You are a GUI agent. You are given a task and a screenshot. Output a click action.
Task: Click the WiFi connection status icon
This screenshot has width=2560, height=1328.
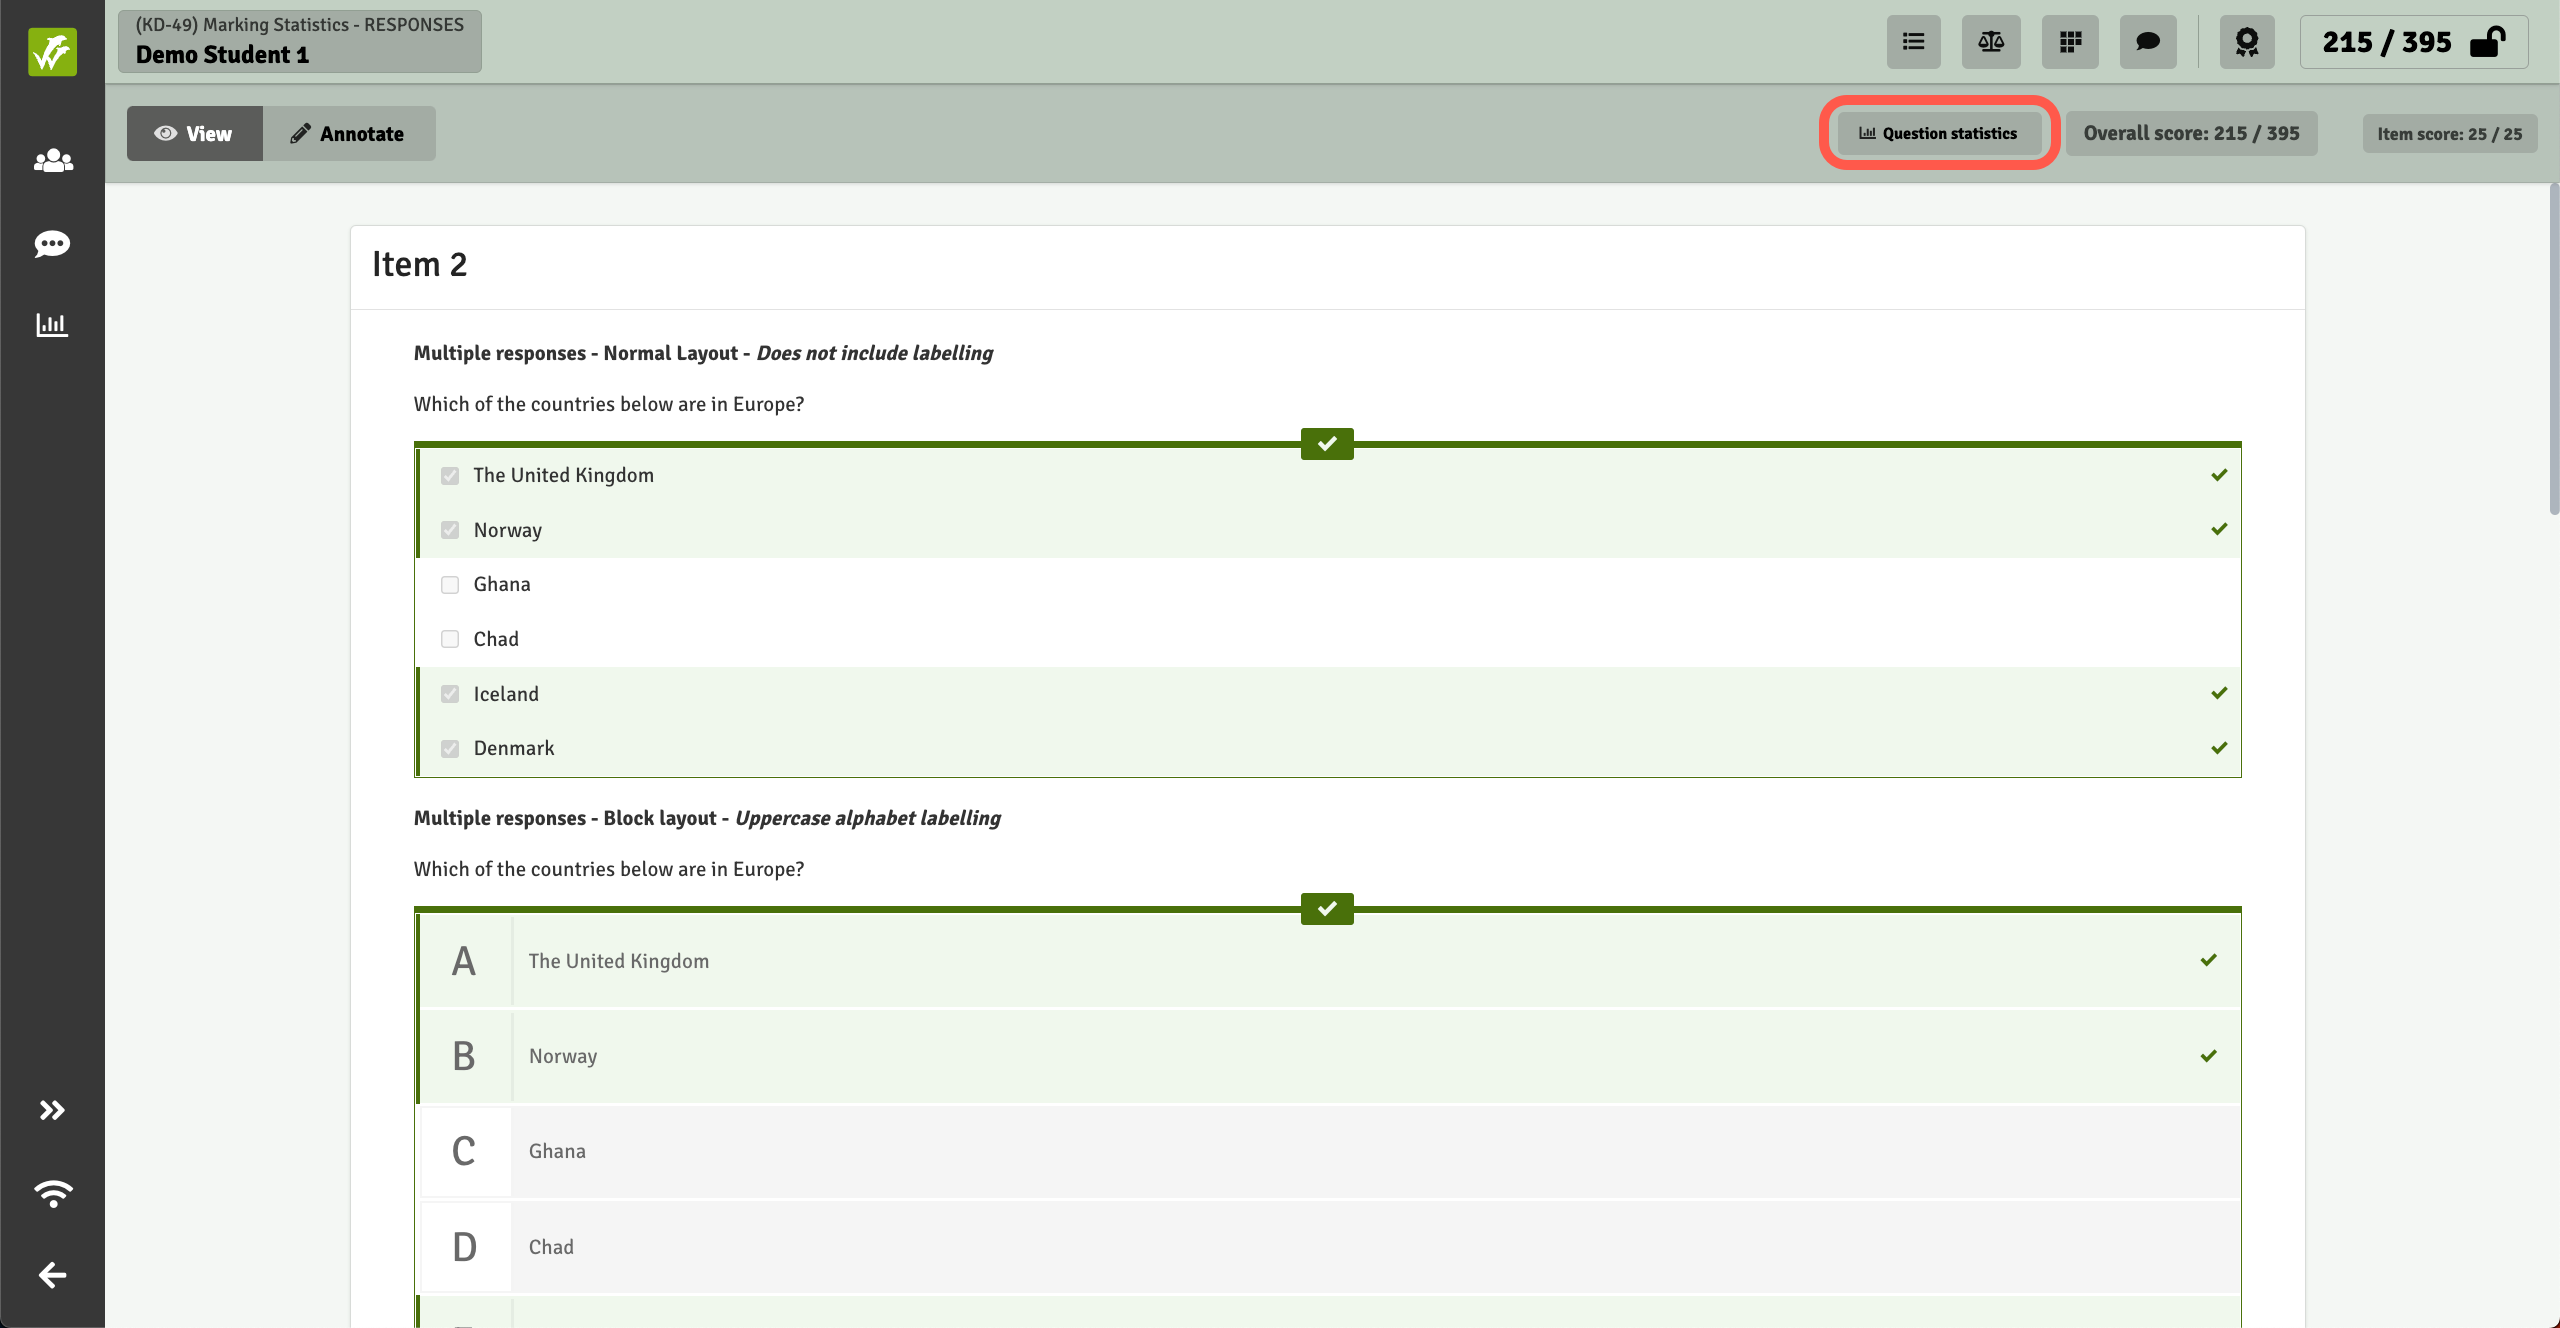(52, 1192)
